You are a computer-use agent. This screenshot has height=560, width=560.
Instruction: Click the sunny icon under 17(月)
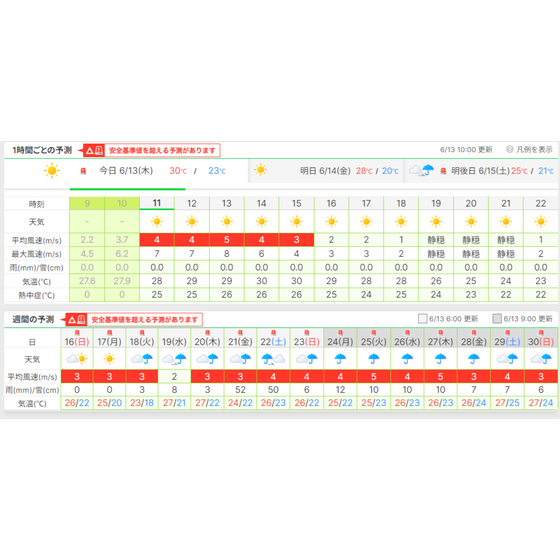109,359
